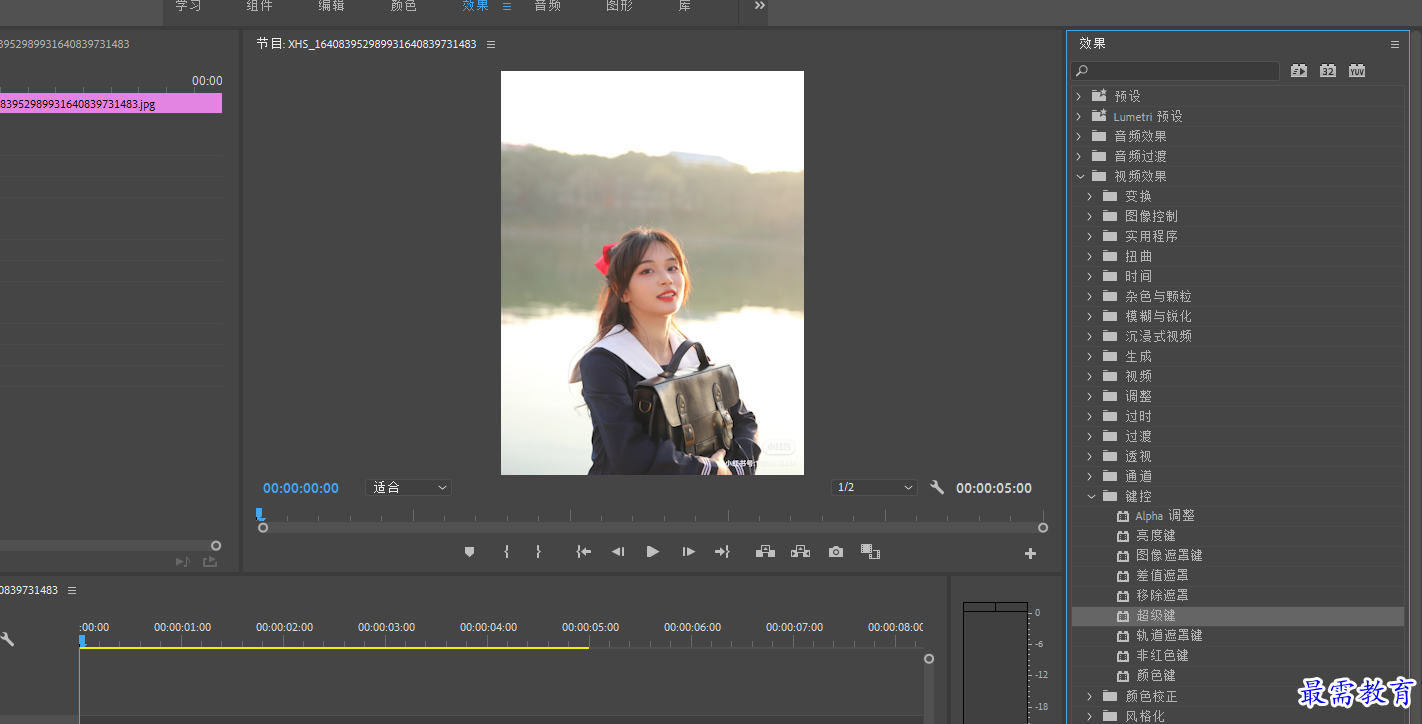Viewport: 1422px width, 724px height.
Task: Switch to the 组件 workspace tab
Action: pyautogui.click(x=260, y=6)
